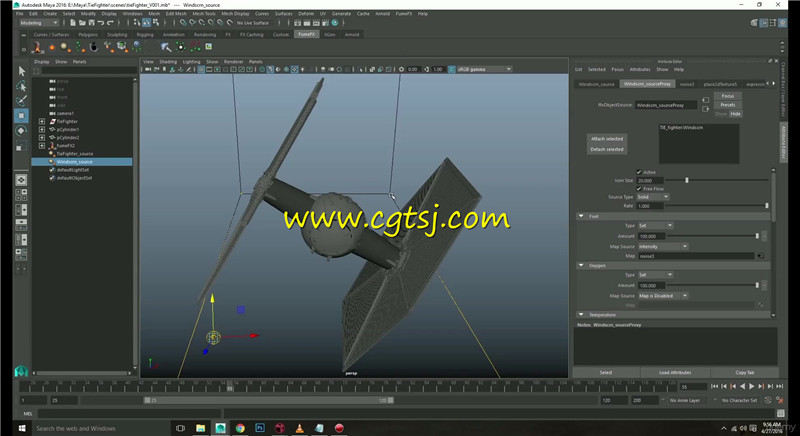This screenshot has width=800, height=436.
Task: Click the FumeFX Particle Source shelf icon
Action: pos(80,47)
